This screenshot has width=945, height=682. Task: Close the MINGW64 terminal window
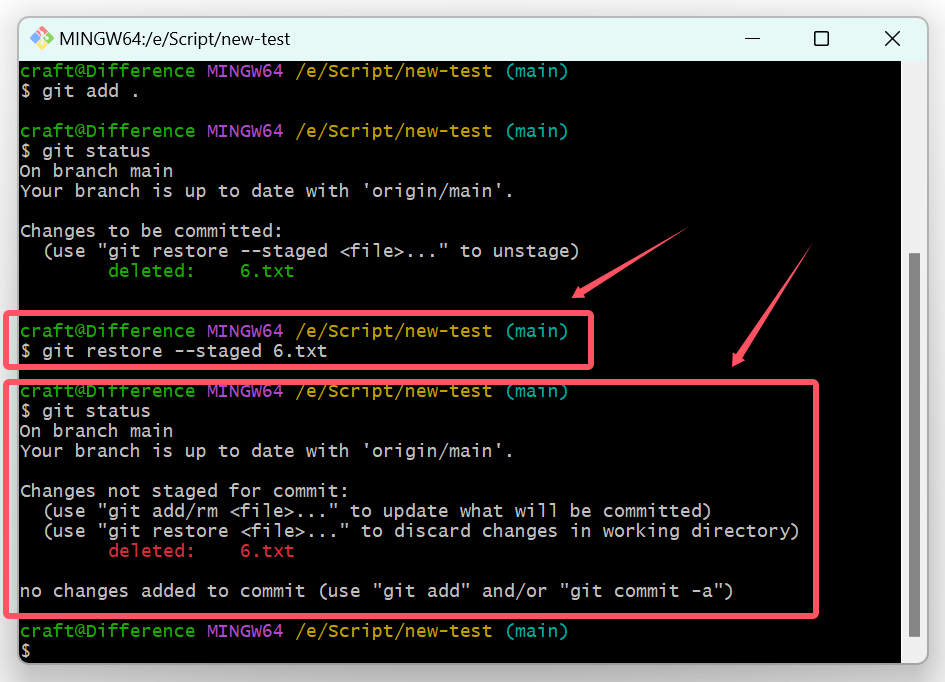tap(892, 39)
